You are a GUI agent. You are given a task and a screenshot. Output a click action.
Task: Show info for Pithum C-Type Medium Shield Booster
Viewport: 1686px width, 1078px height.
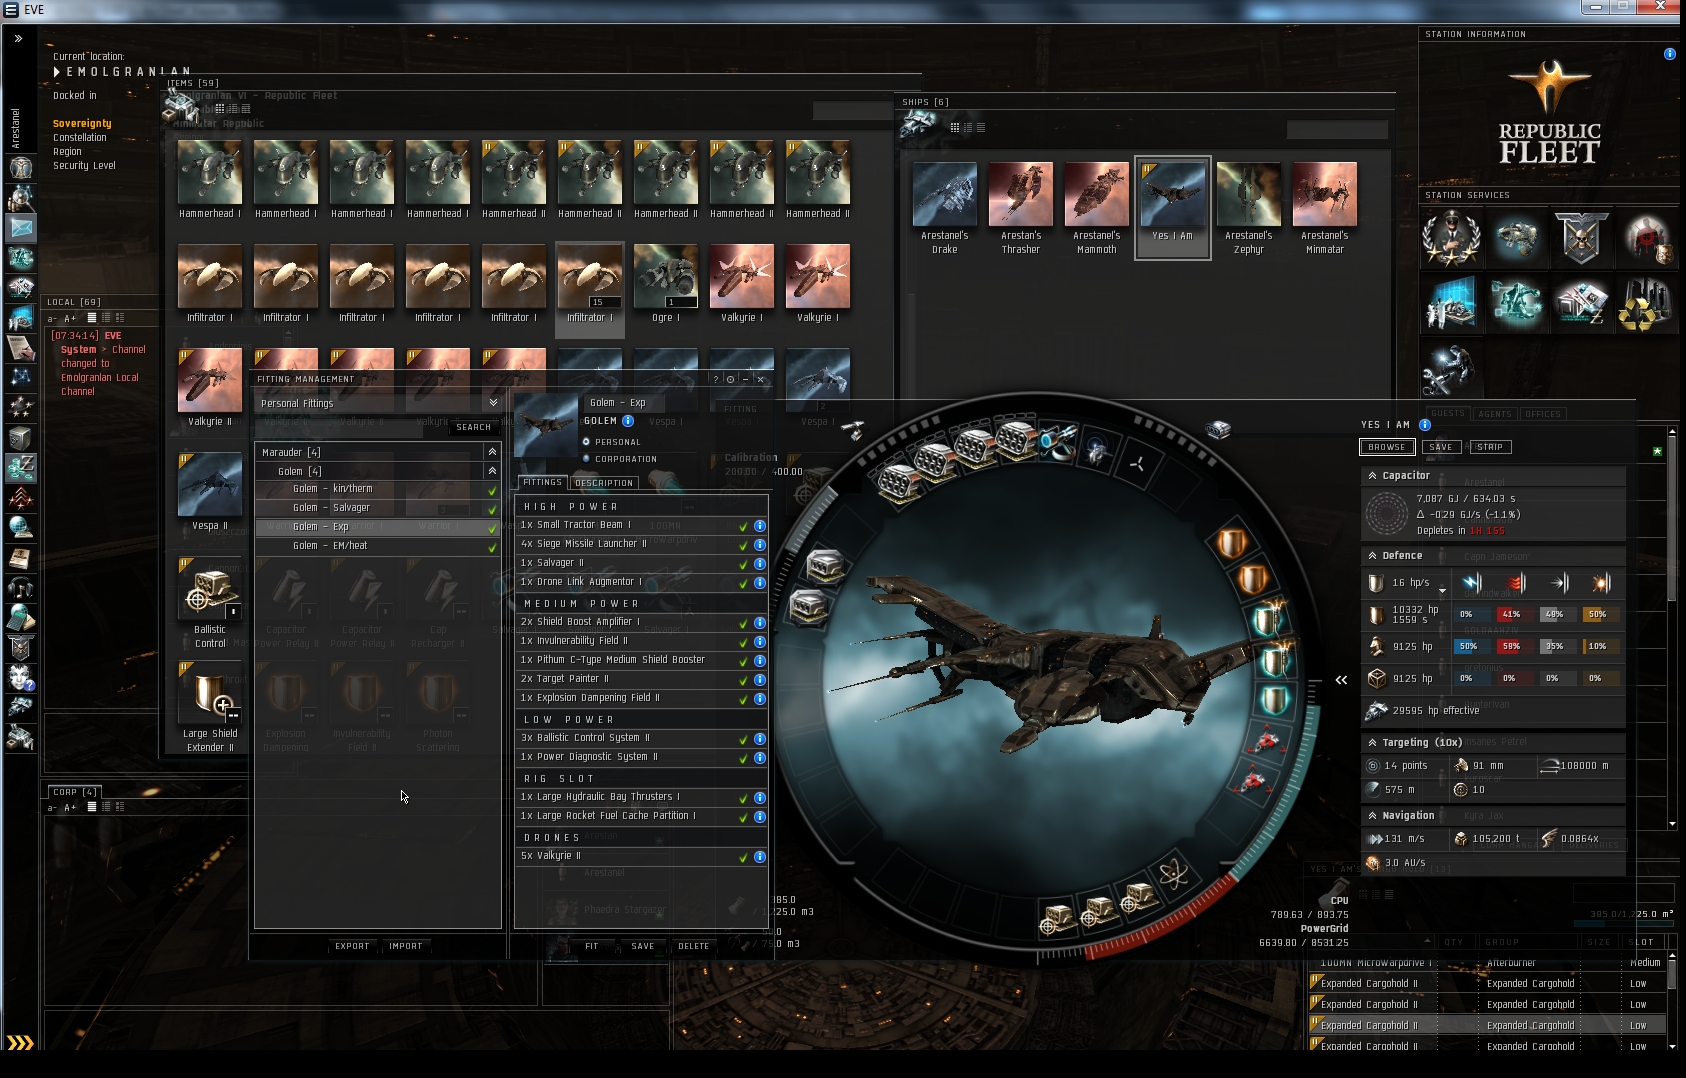point(760,660)
